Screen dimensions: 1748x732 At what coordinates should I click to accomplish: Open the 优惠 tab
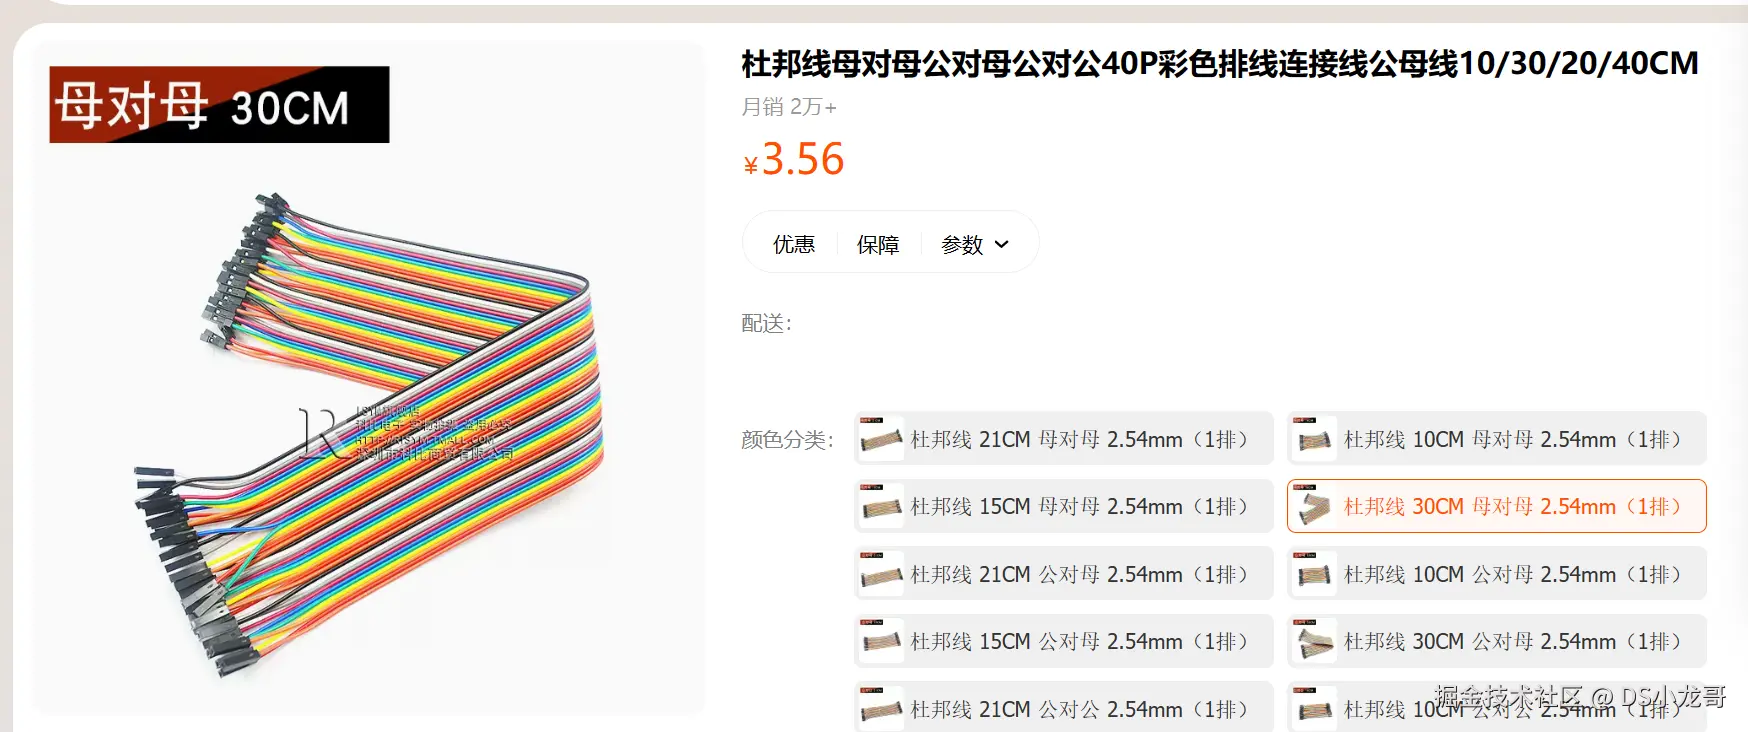click(x=794, y=244)
